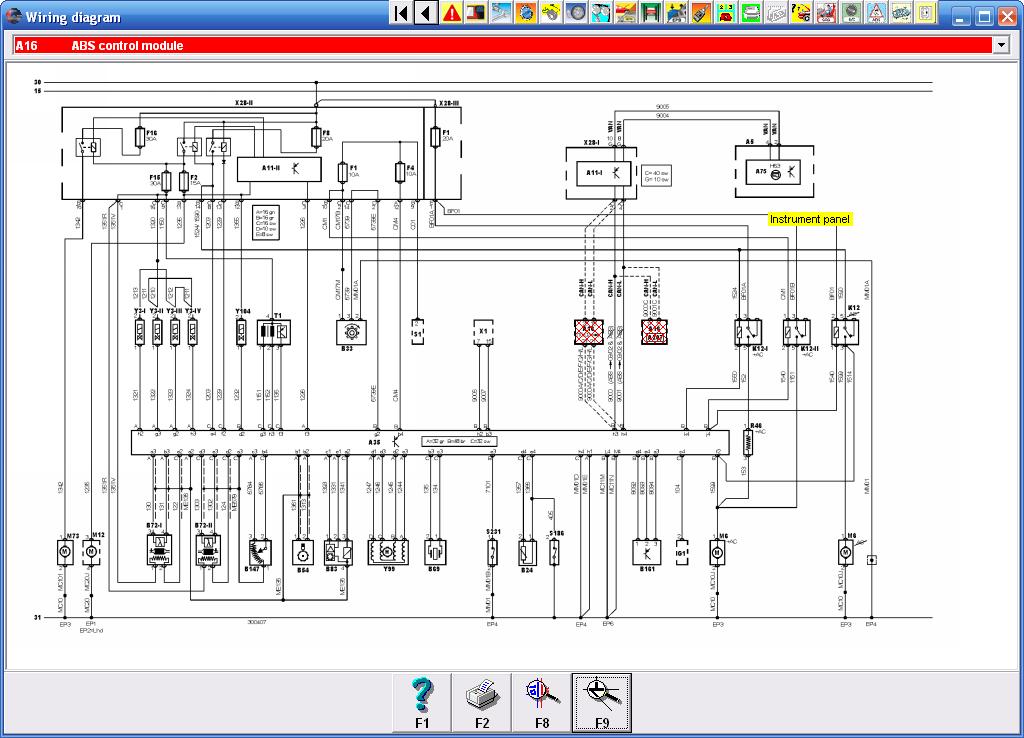1024x738 pixels.
Task: Click the vehicle lift green icon
Action: click(x=651, y=13)
